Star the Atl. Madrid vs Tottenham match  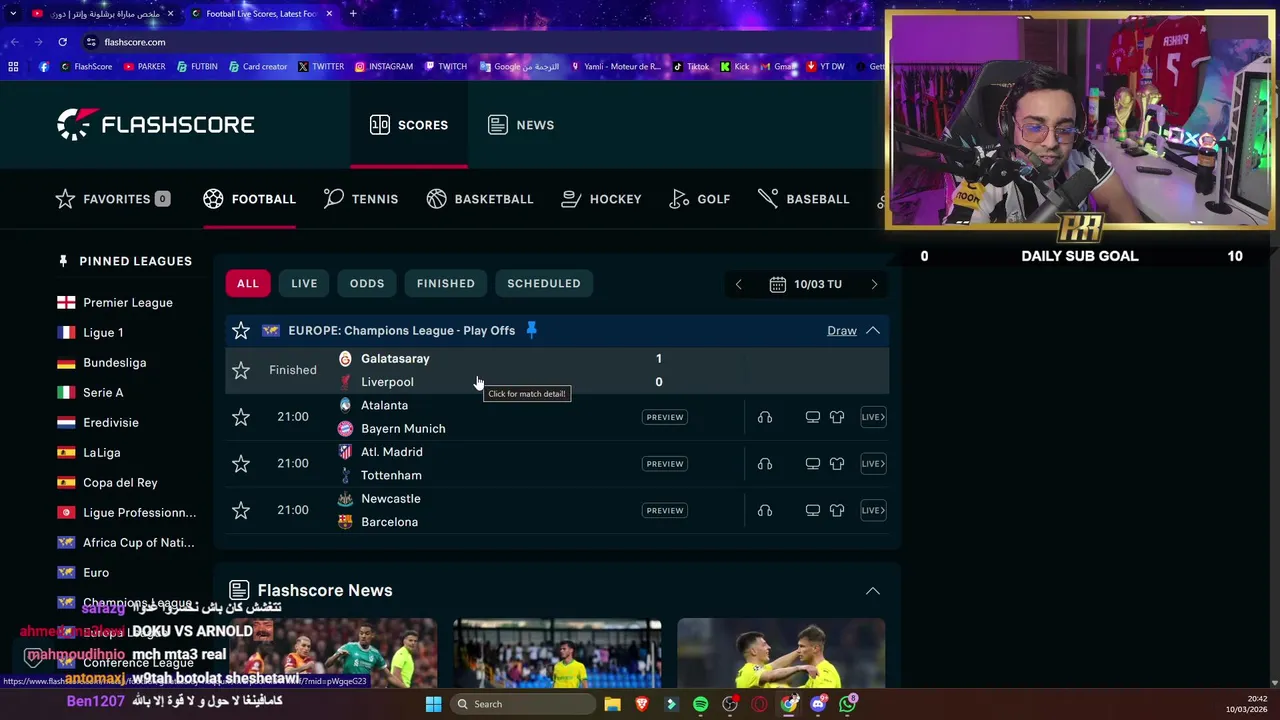pyautogui.click(x=241, y=464)
